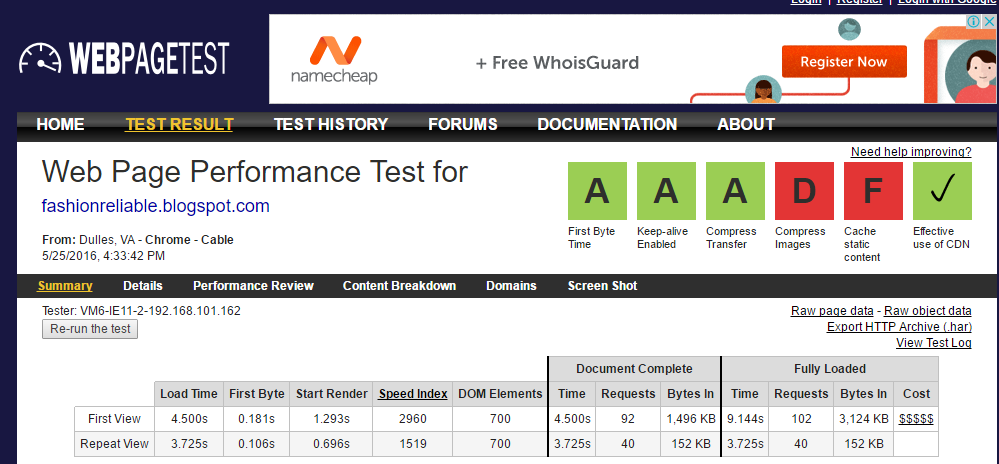Open the HOME menu item
999x464 pixels.
tap(60, 124)
